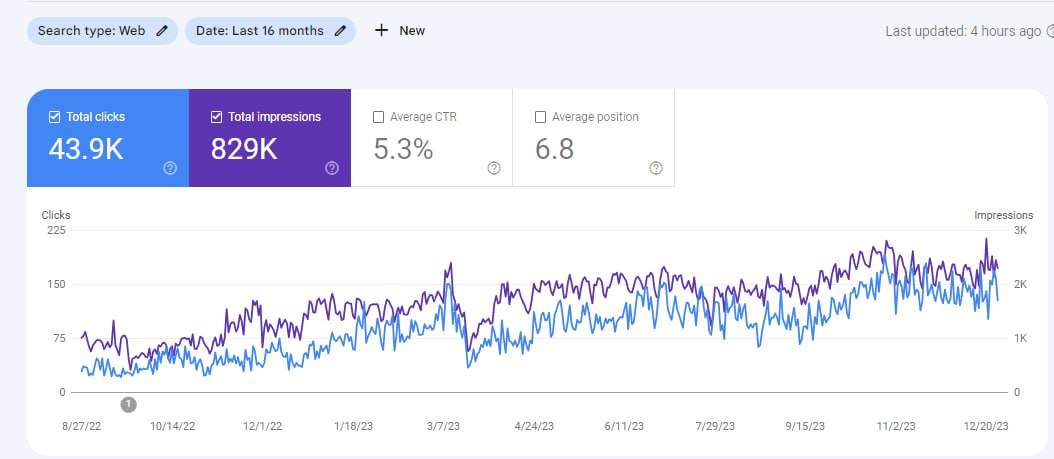
Task: Uncheck the Total clicks checkbox
Action: pos(54,117)
